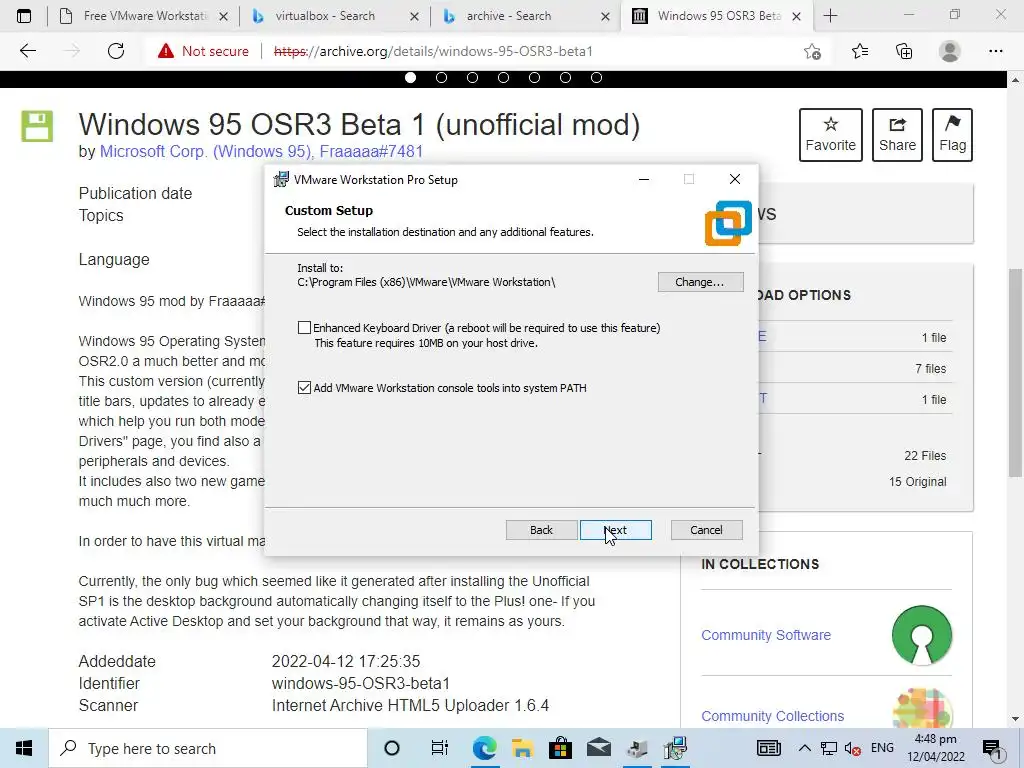Cancel the VMware Workstation setup
1024x768 pixels.
[707, 530]
